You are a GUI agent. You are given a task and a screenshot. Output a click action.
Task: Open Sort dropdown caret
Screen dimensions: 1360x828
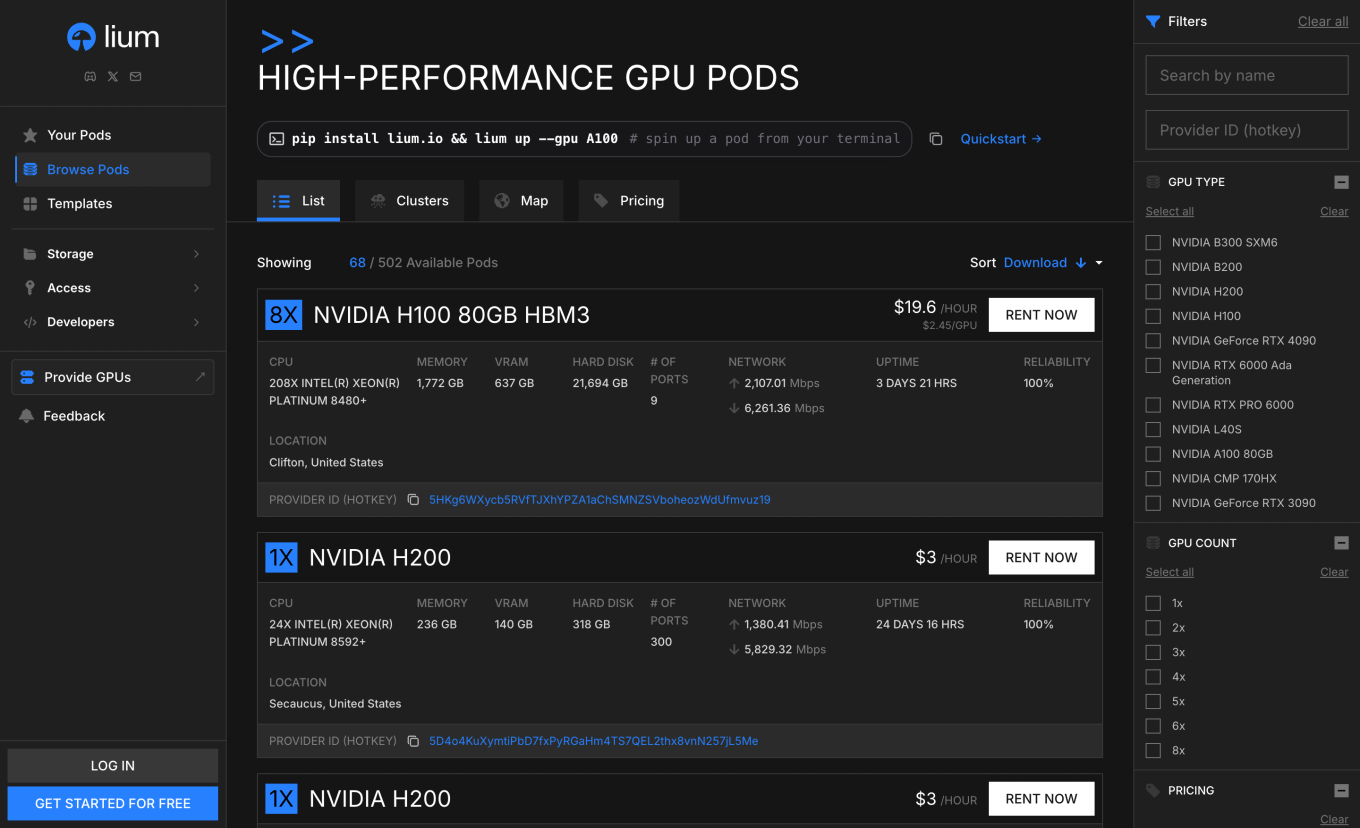[x=1099, y=263]
